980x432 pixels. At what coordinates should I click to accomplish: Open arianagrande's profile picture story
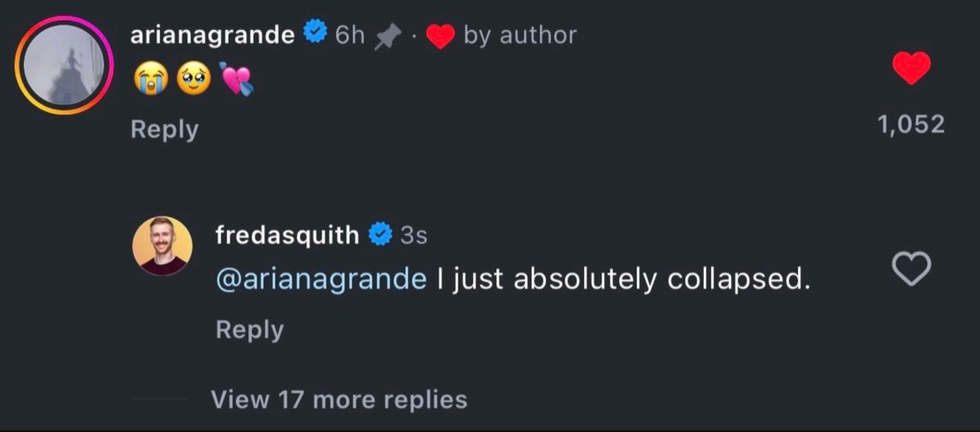tap(64, 64)
